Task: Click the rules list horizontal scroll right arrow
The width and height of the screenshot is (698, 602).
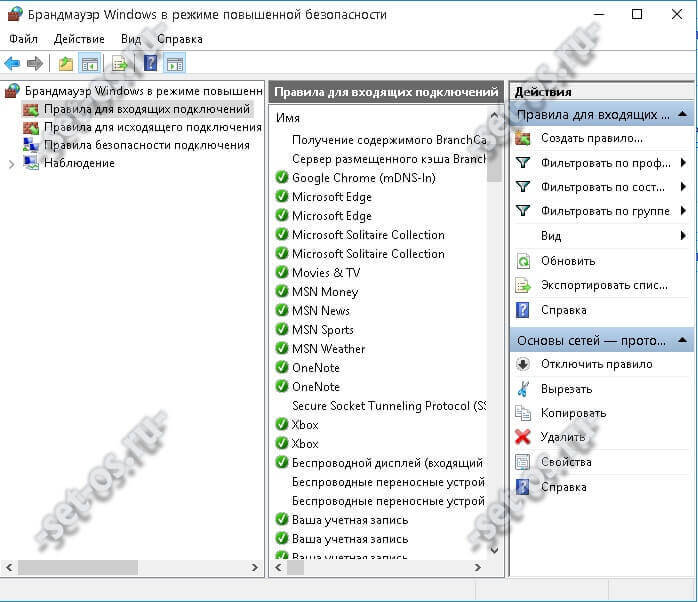Action: coord(478,567)
